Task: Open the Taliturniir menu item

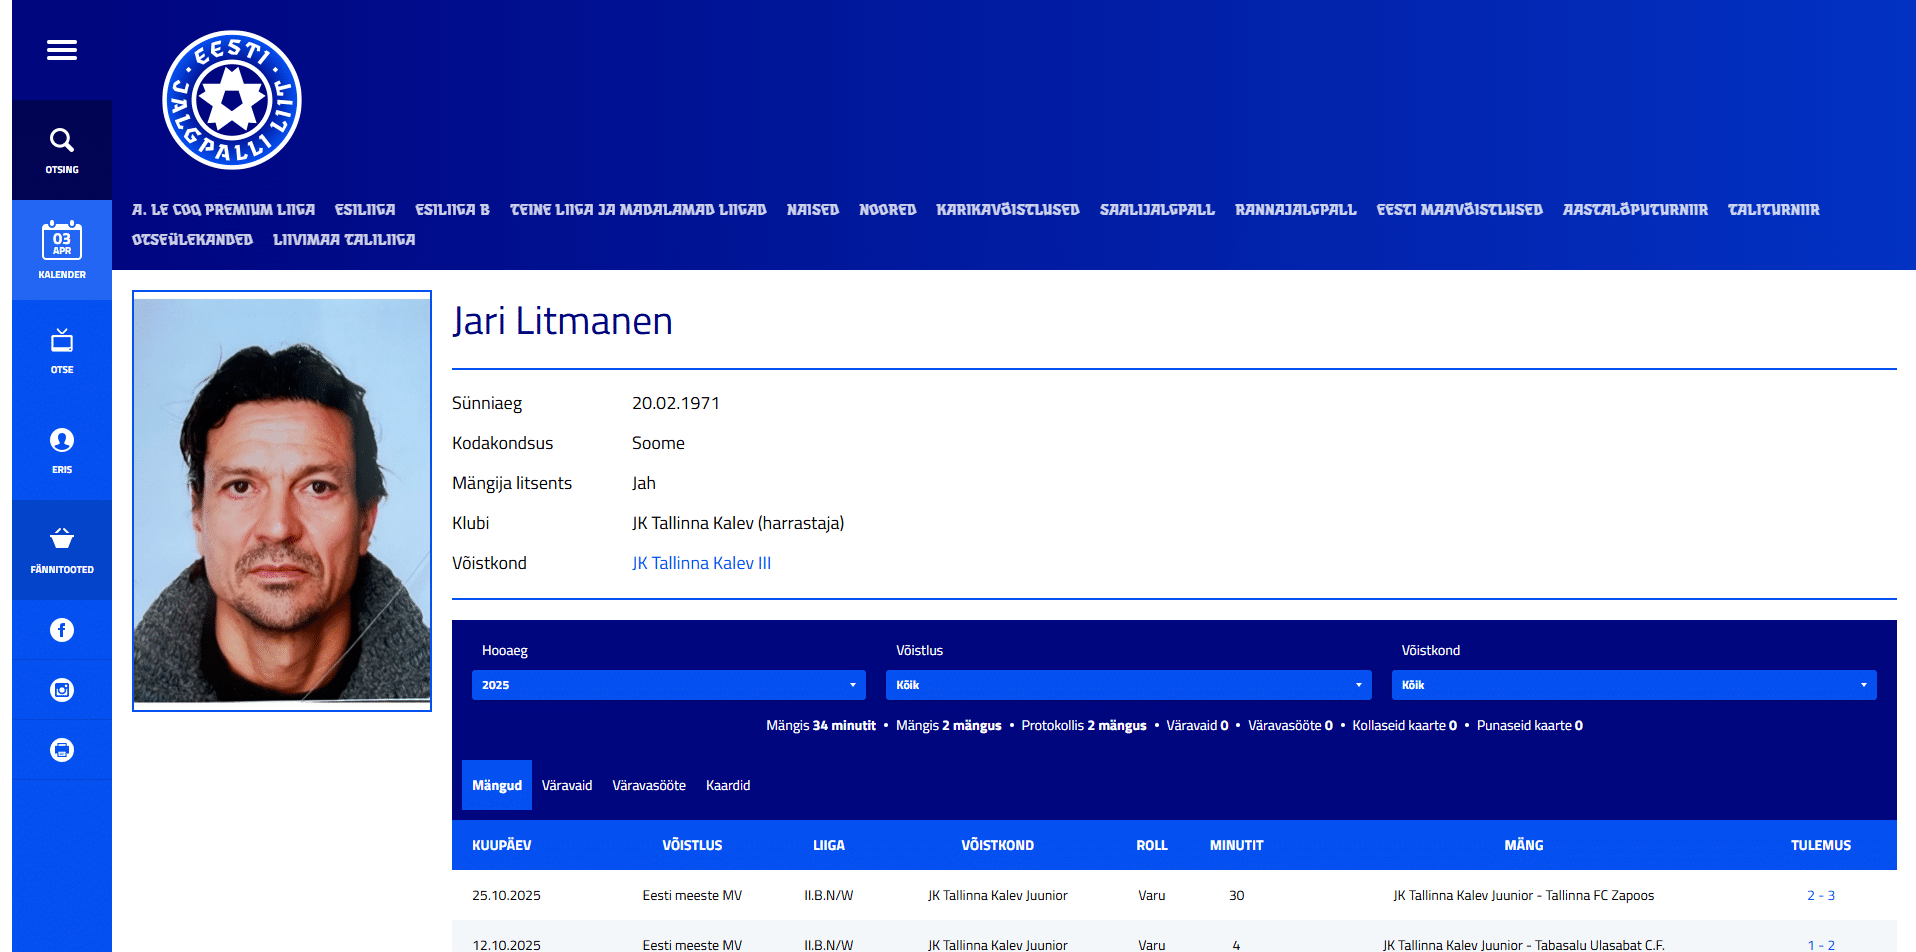Action: (1774, 210)
